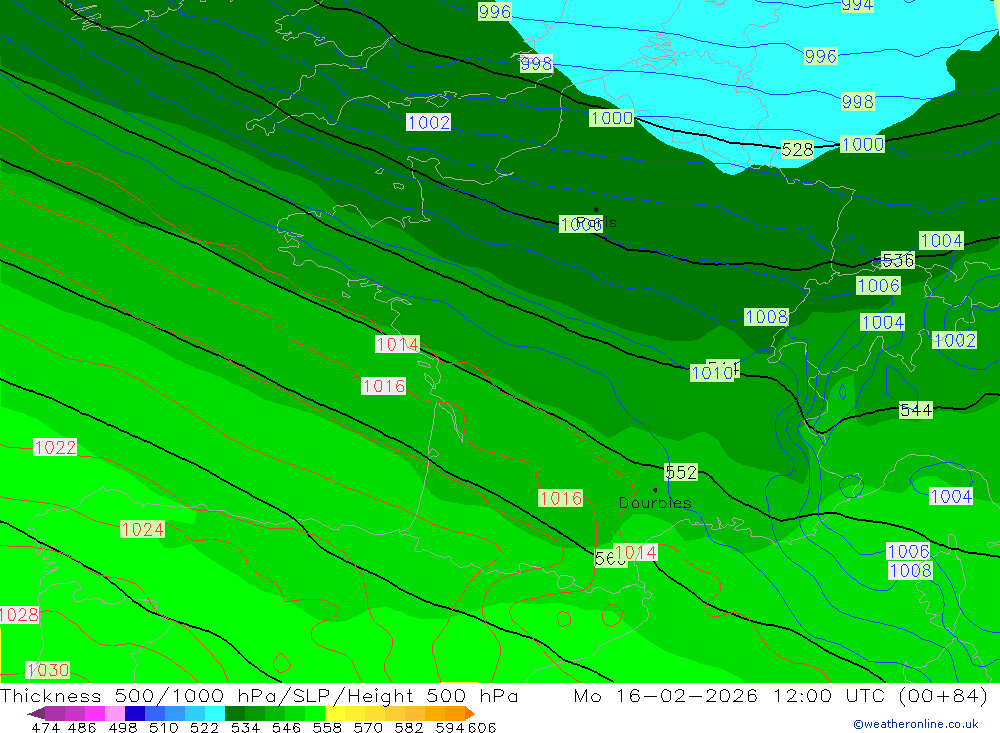
Task: Select the 528 thickness contour label
Action: pyautogui.click(x=797, y=149)
